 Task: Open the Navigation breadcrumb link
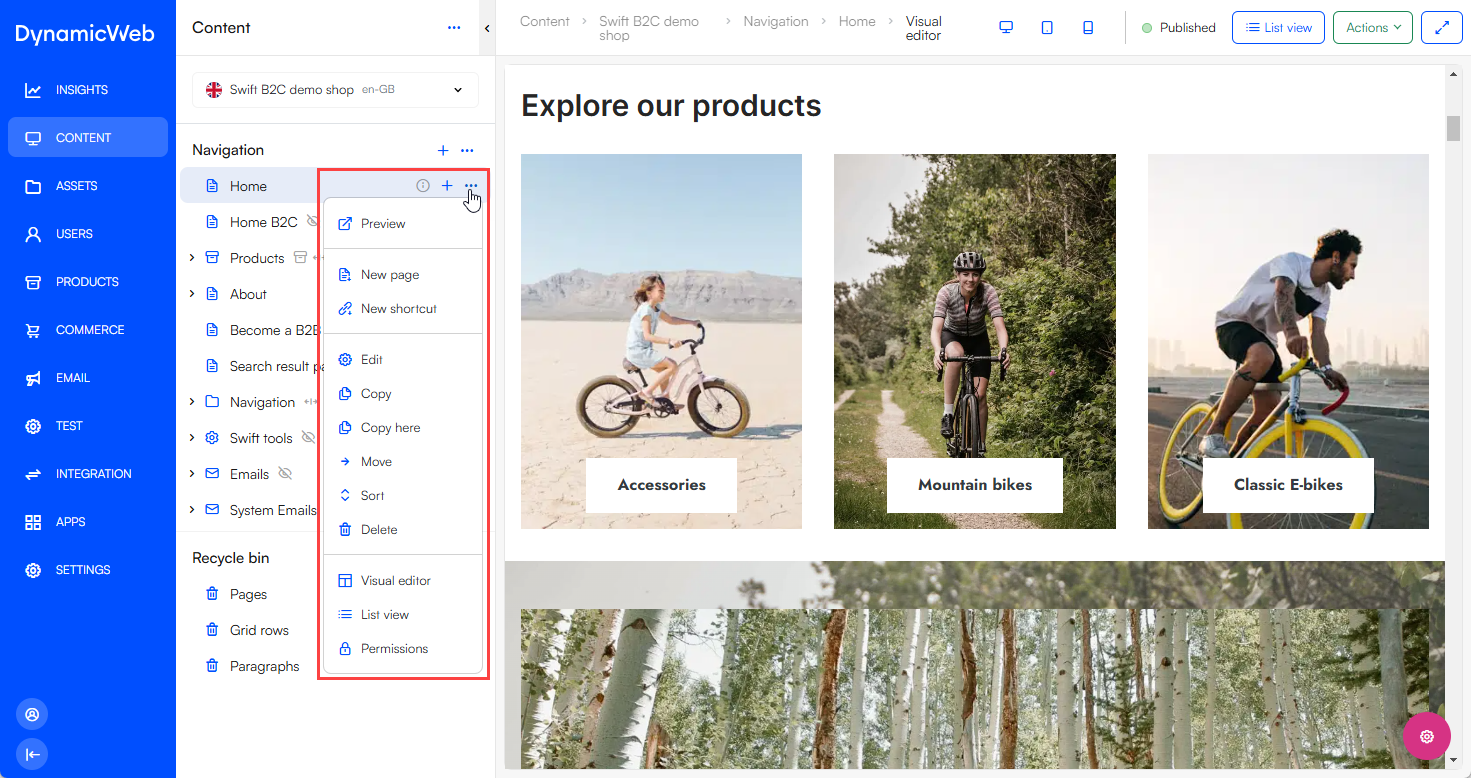pos(776,20)
